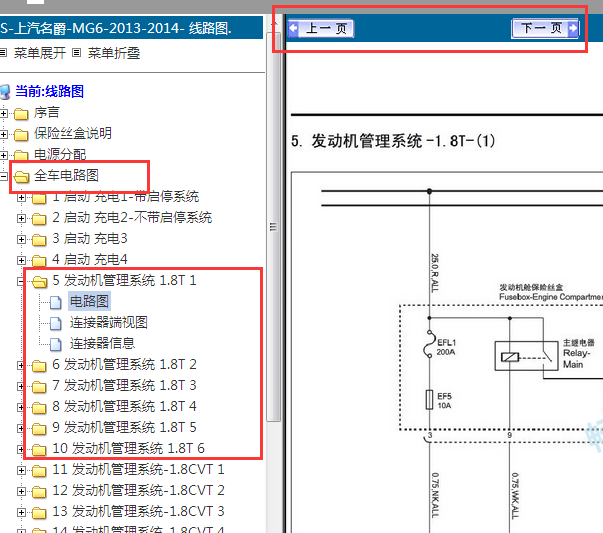Collapse 5 发动机管理系统 1.8T 1 node

(22, 281)
